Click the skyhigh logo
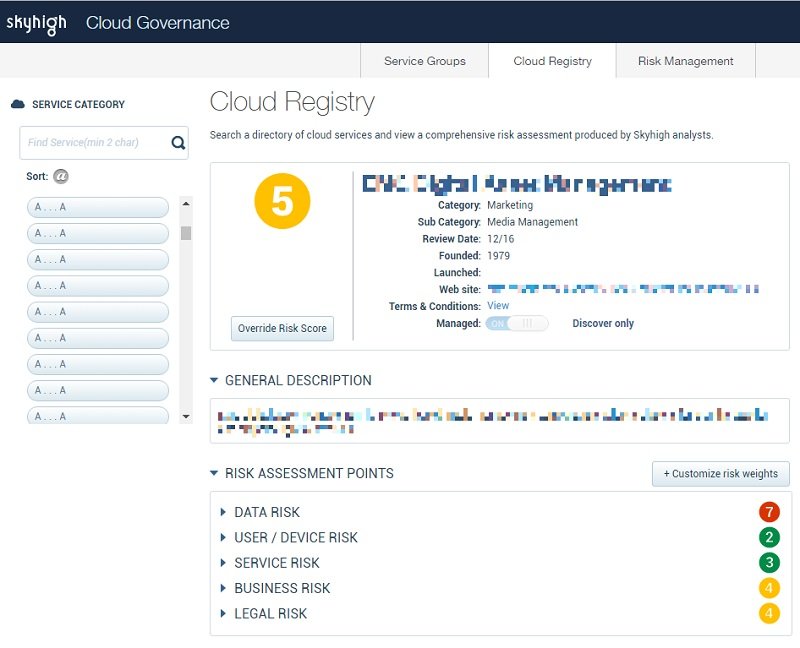 click(36, 23)
